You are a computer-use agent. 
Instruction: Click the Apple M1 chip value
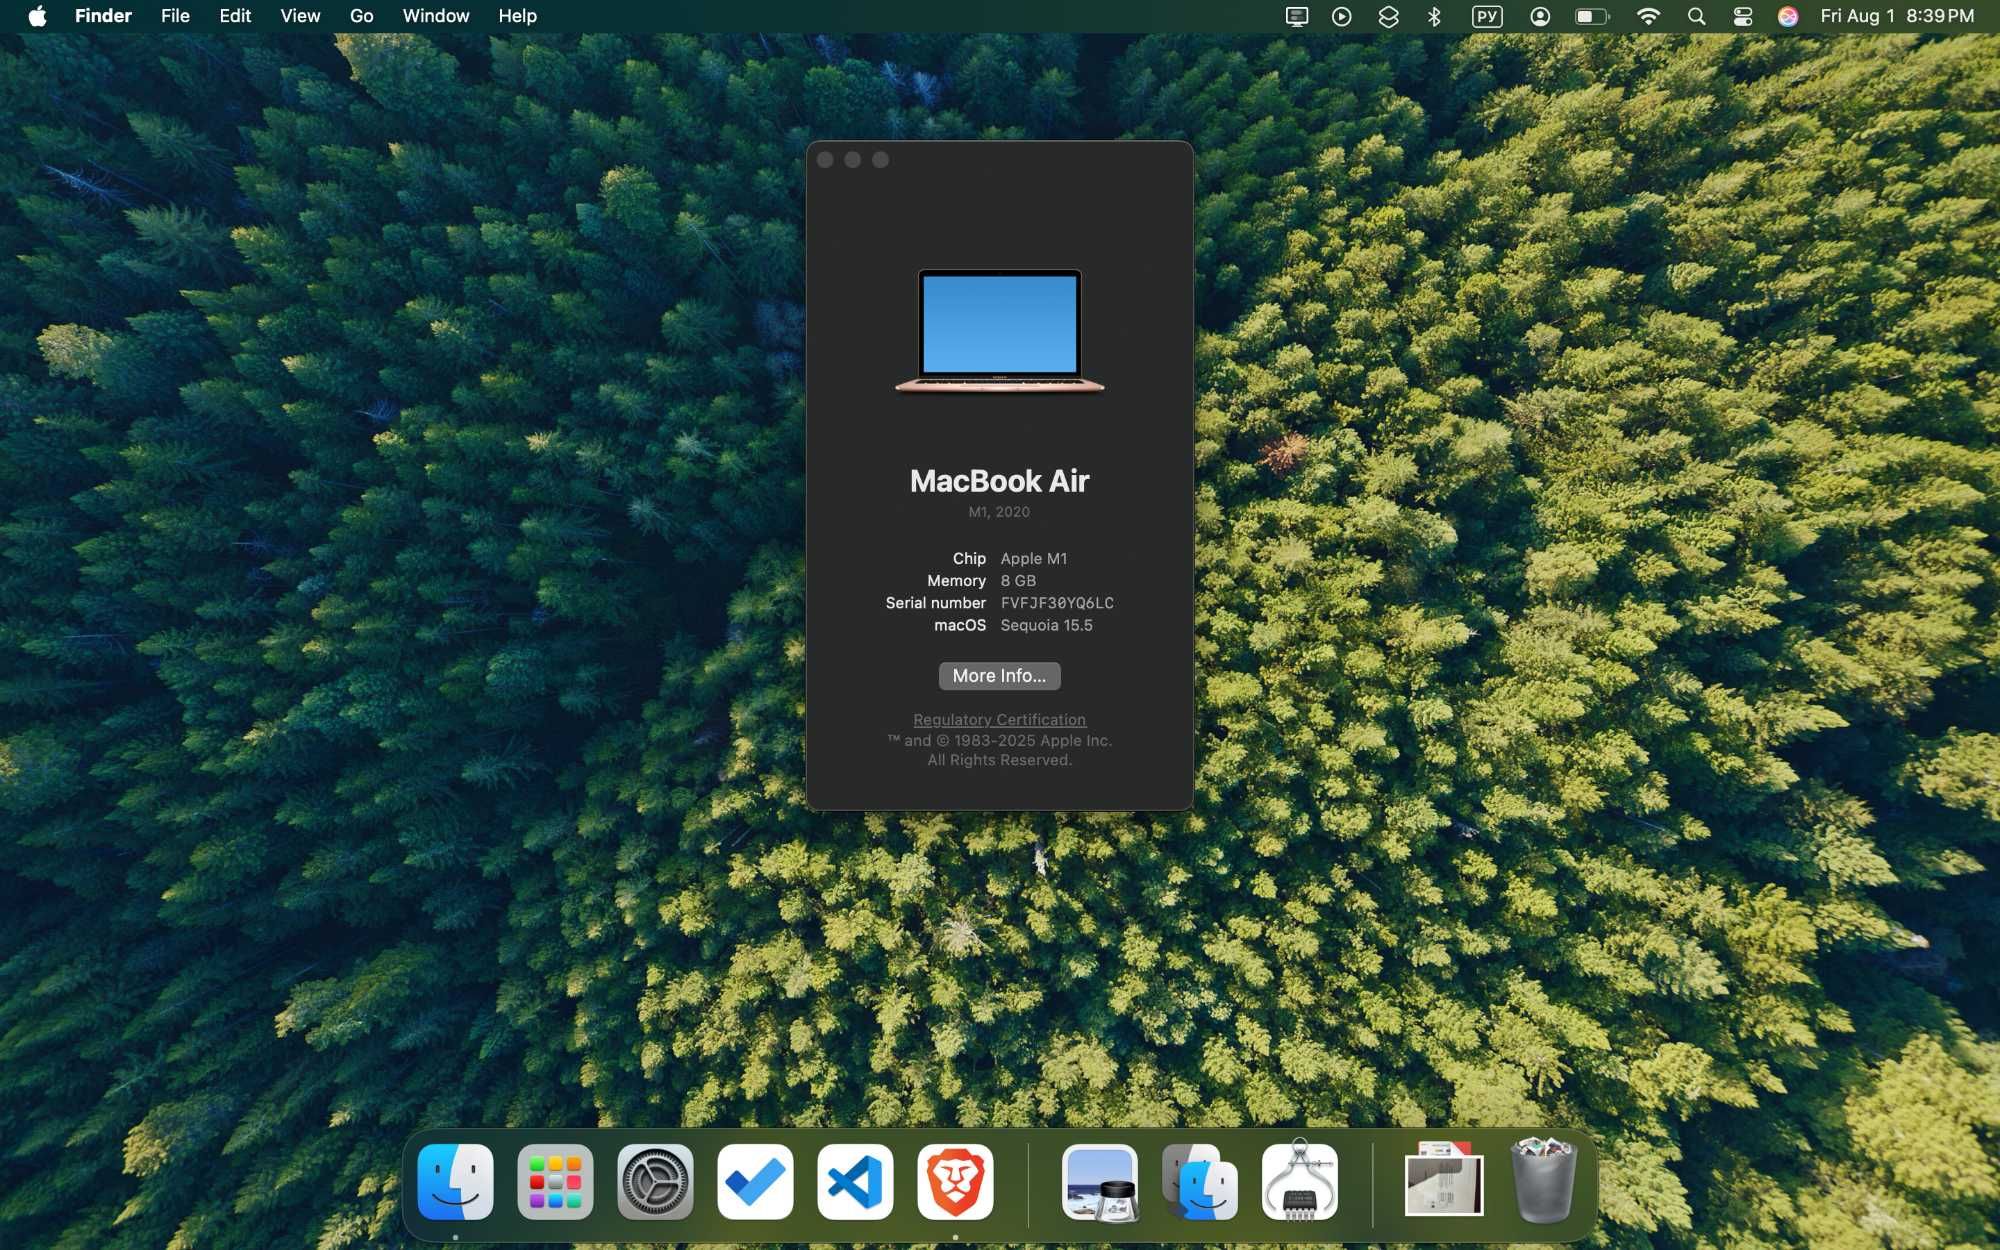pos(1034,559)
